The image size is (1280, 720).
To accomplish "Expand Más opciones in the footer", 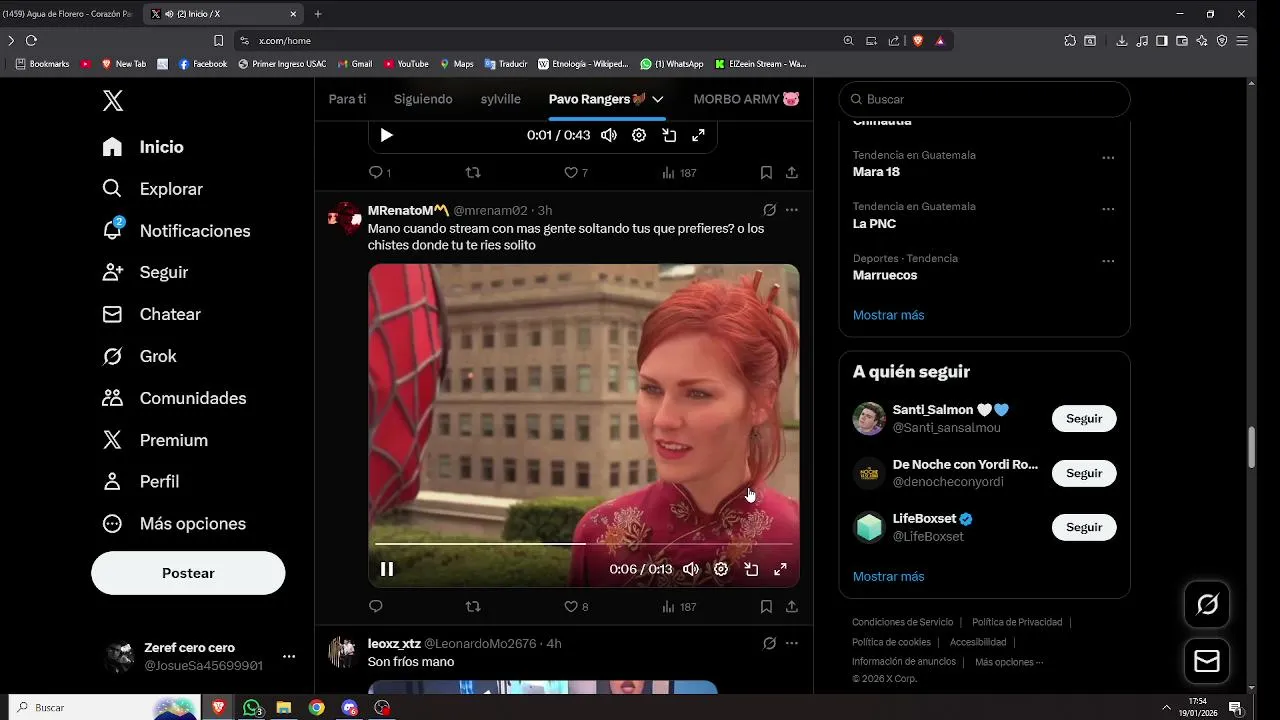I will tap(1009, 662).
